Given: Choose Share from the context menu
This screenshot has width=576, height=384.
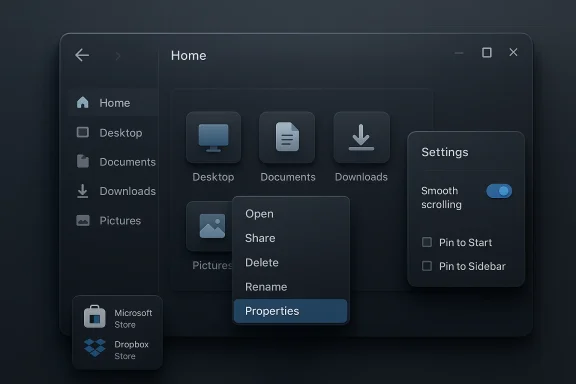Looking at the screenshot, I should [291, 238].
